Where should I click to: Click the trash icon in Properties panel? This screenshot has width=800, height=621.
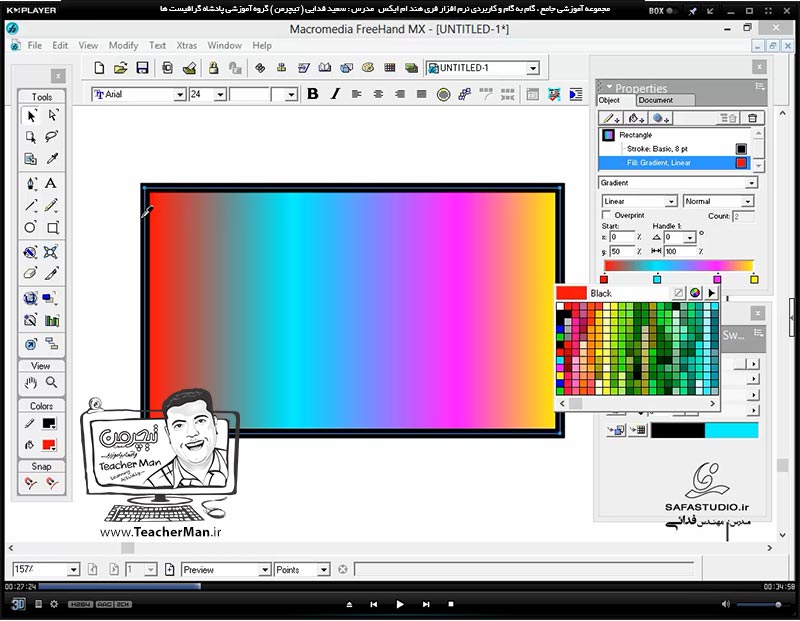(753, 118)
